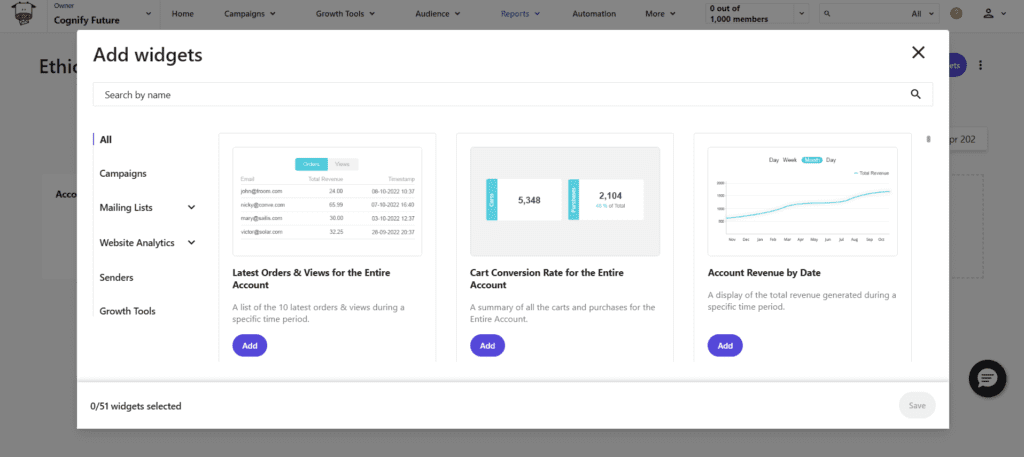Close the Add widgets dialog

point(918,53)
